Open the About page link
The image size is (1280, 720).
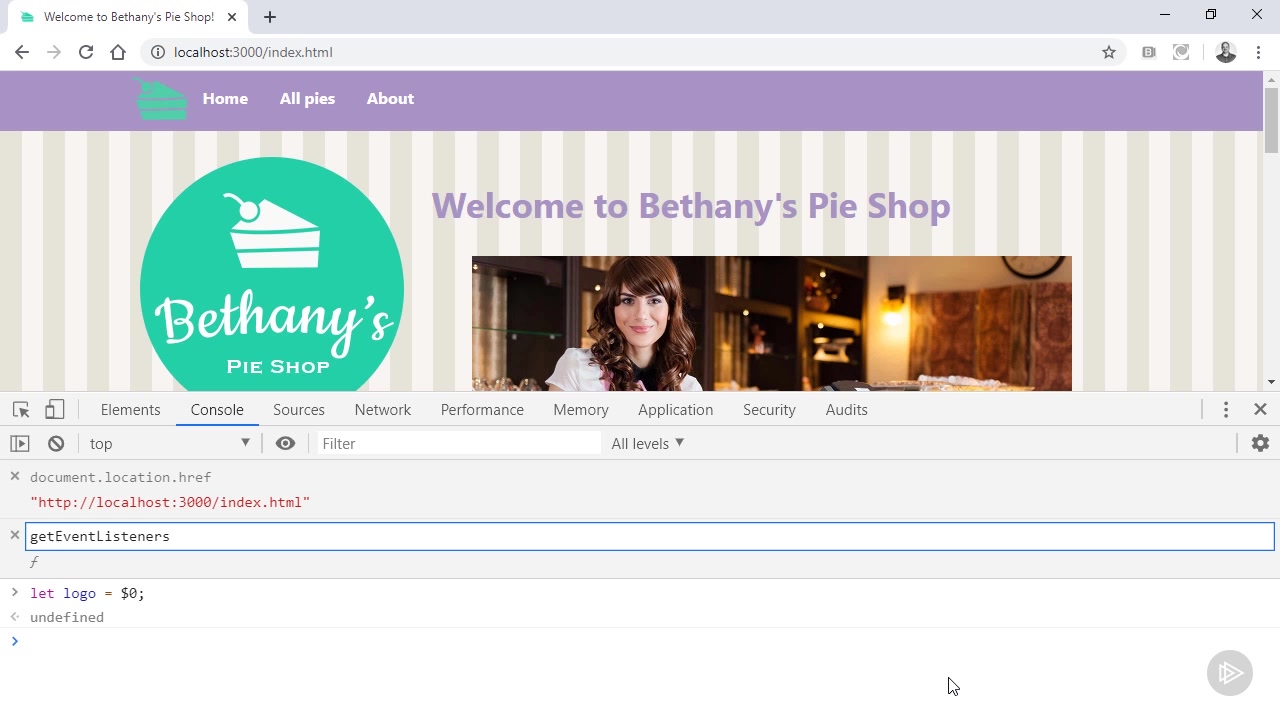pyautogui.click(x=390, y=99)
